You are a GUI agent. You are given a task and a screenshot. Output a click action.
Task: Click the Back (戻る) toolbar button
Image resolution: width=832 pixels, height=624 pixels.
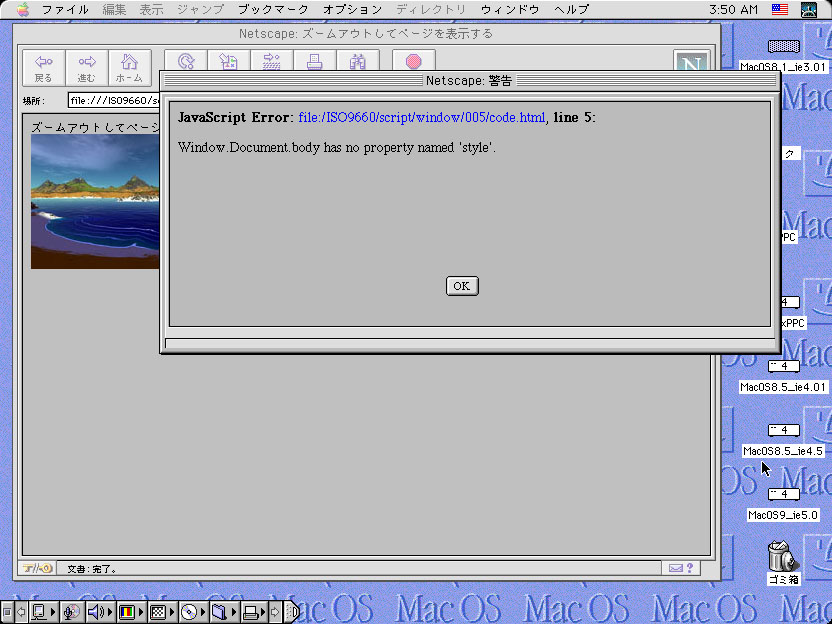point(43,68)
